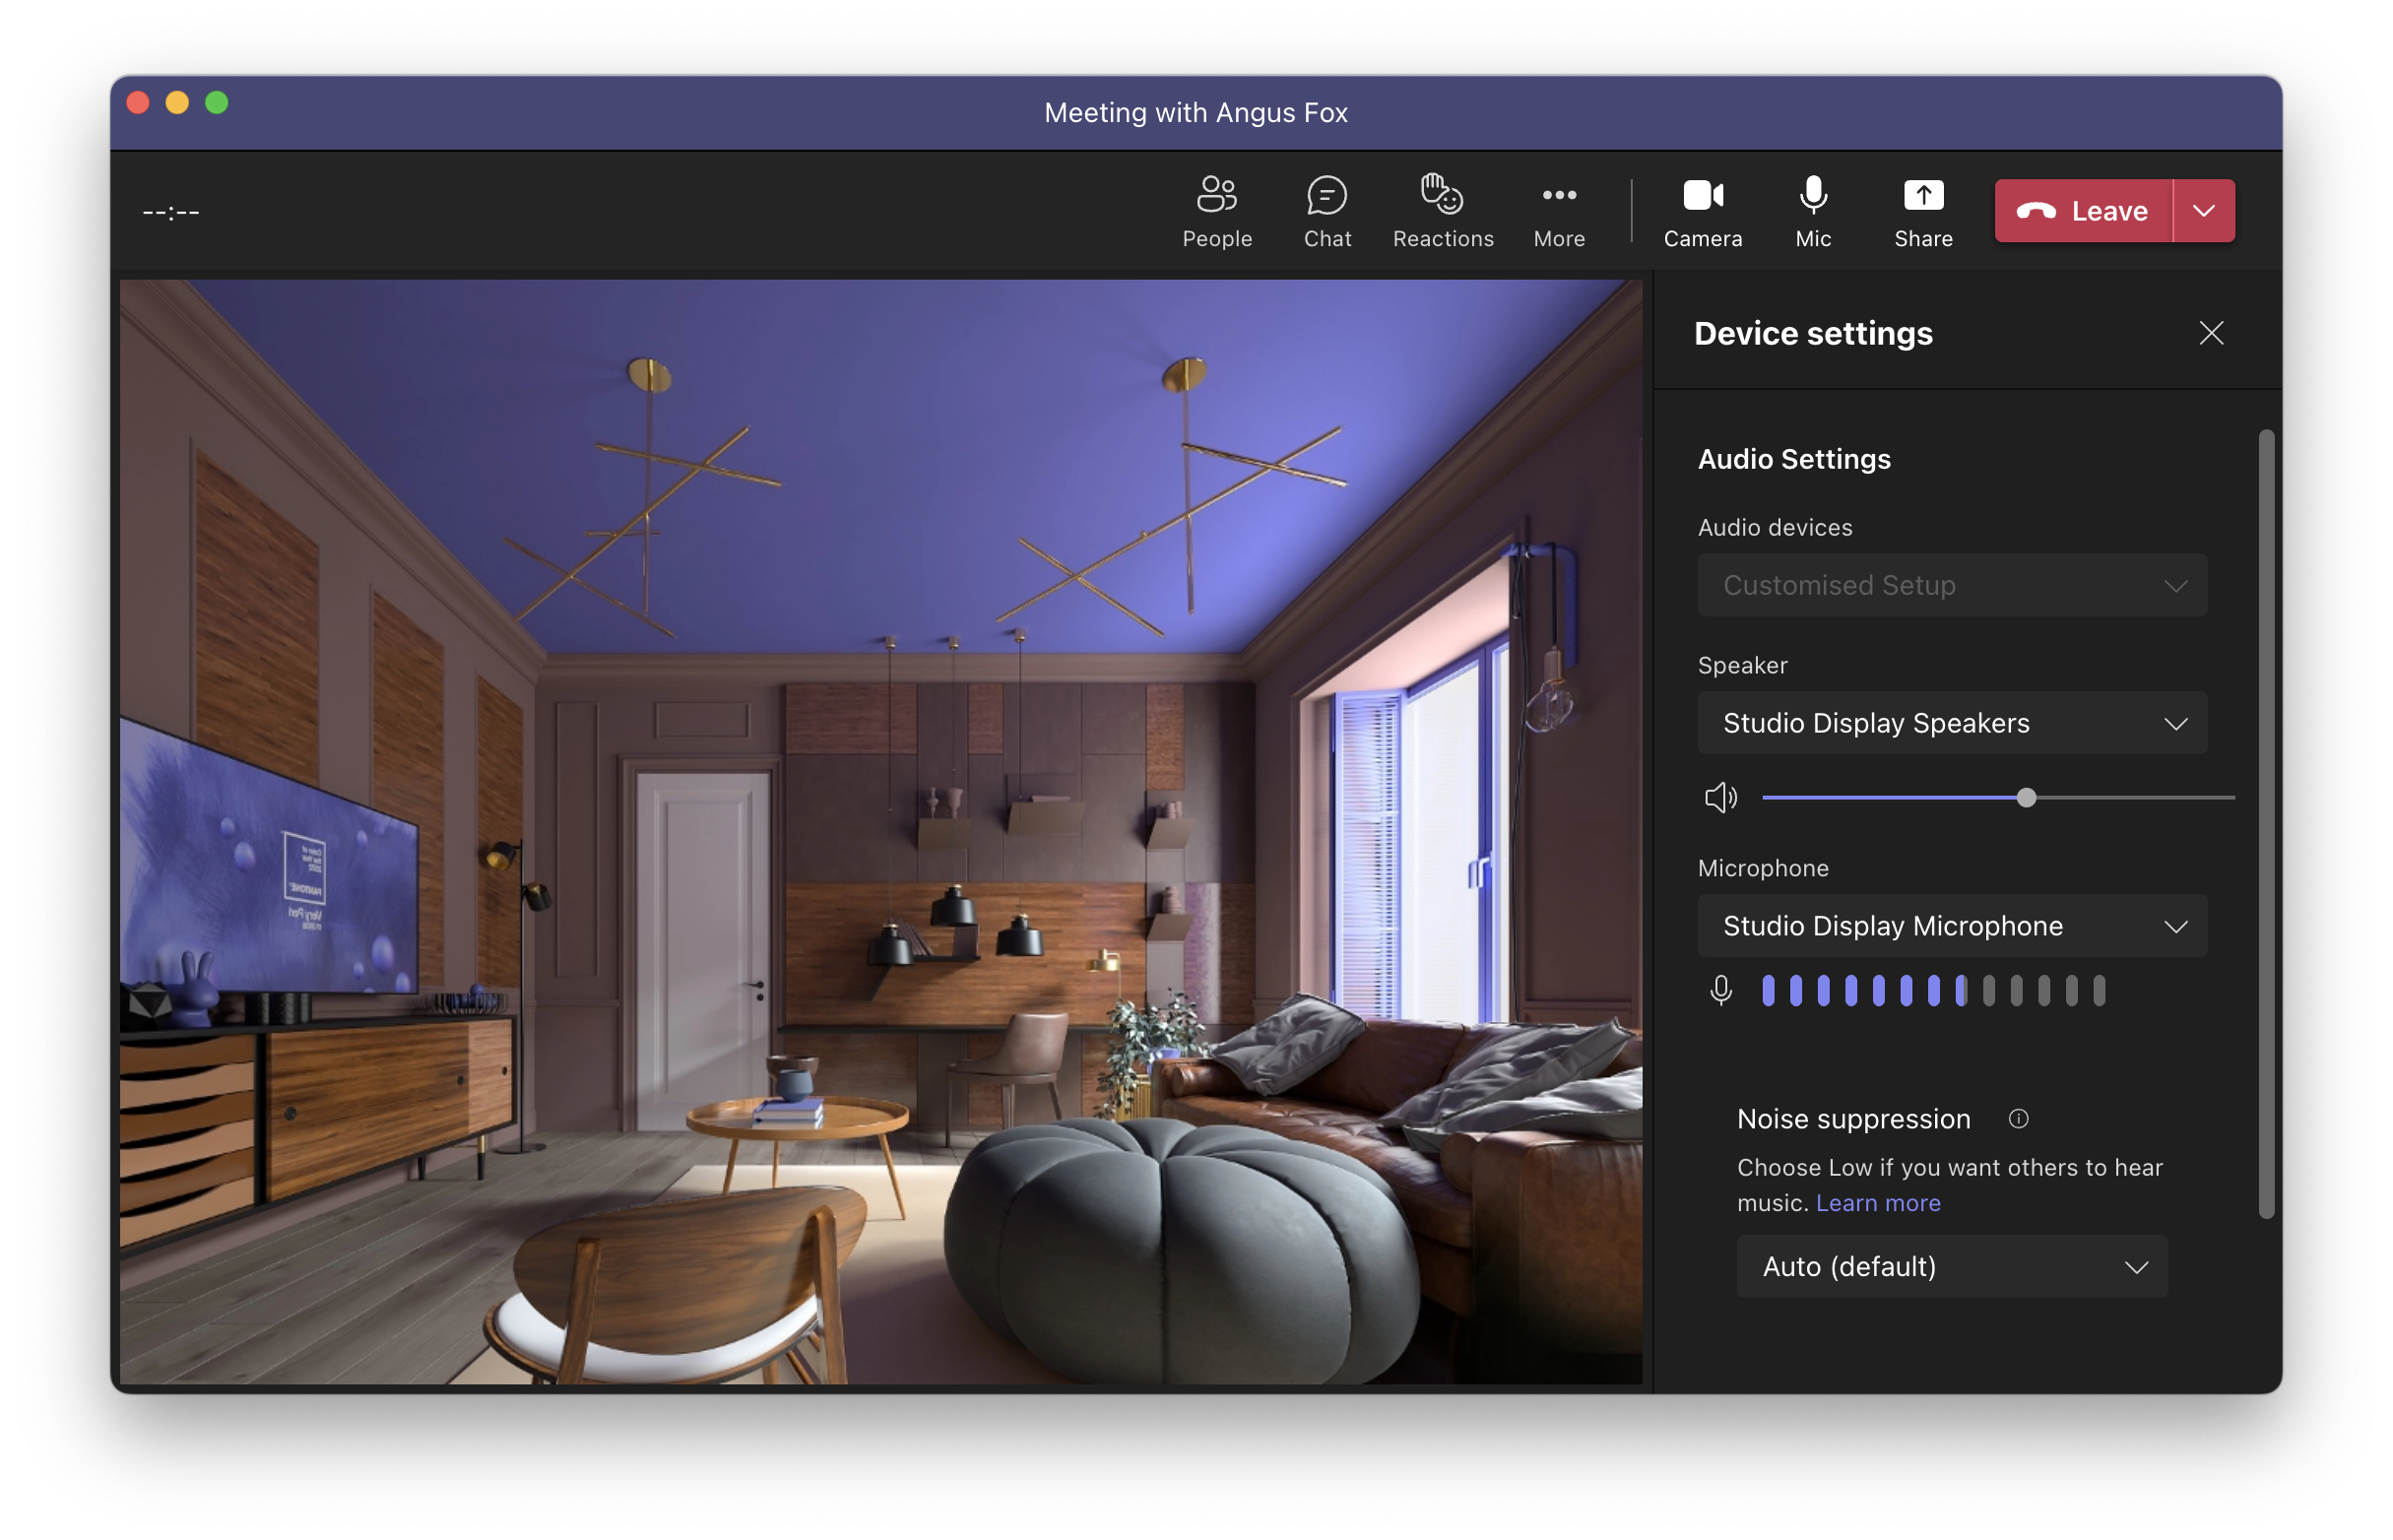Open the Audio devices Customised Setup dropdown
Image resolution: width=2393 pixels, height=1540 pixels.
[1951, 585]
